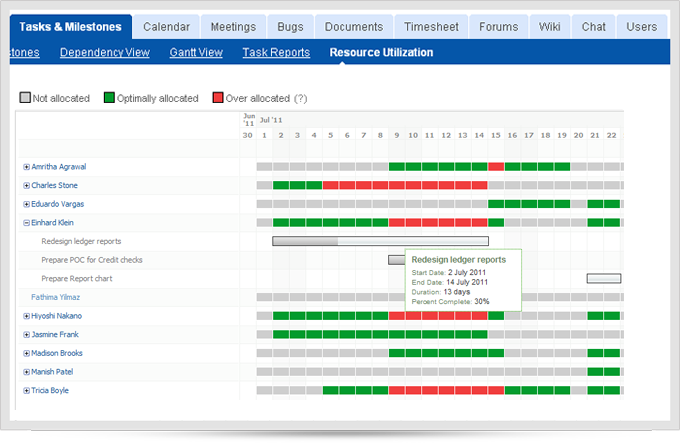Screen dimensions: 680x443
Task: Collapse Einhard Klein's task list
Action: coord(26,223)
